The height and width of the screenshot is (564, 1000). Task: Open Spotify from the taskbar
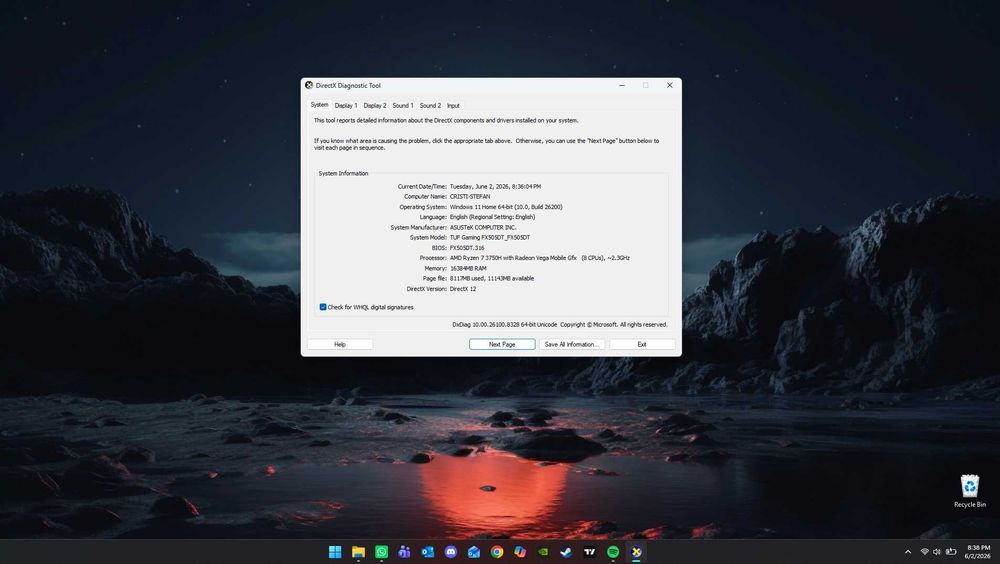tap(613, 552)
